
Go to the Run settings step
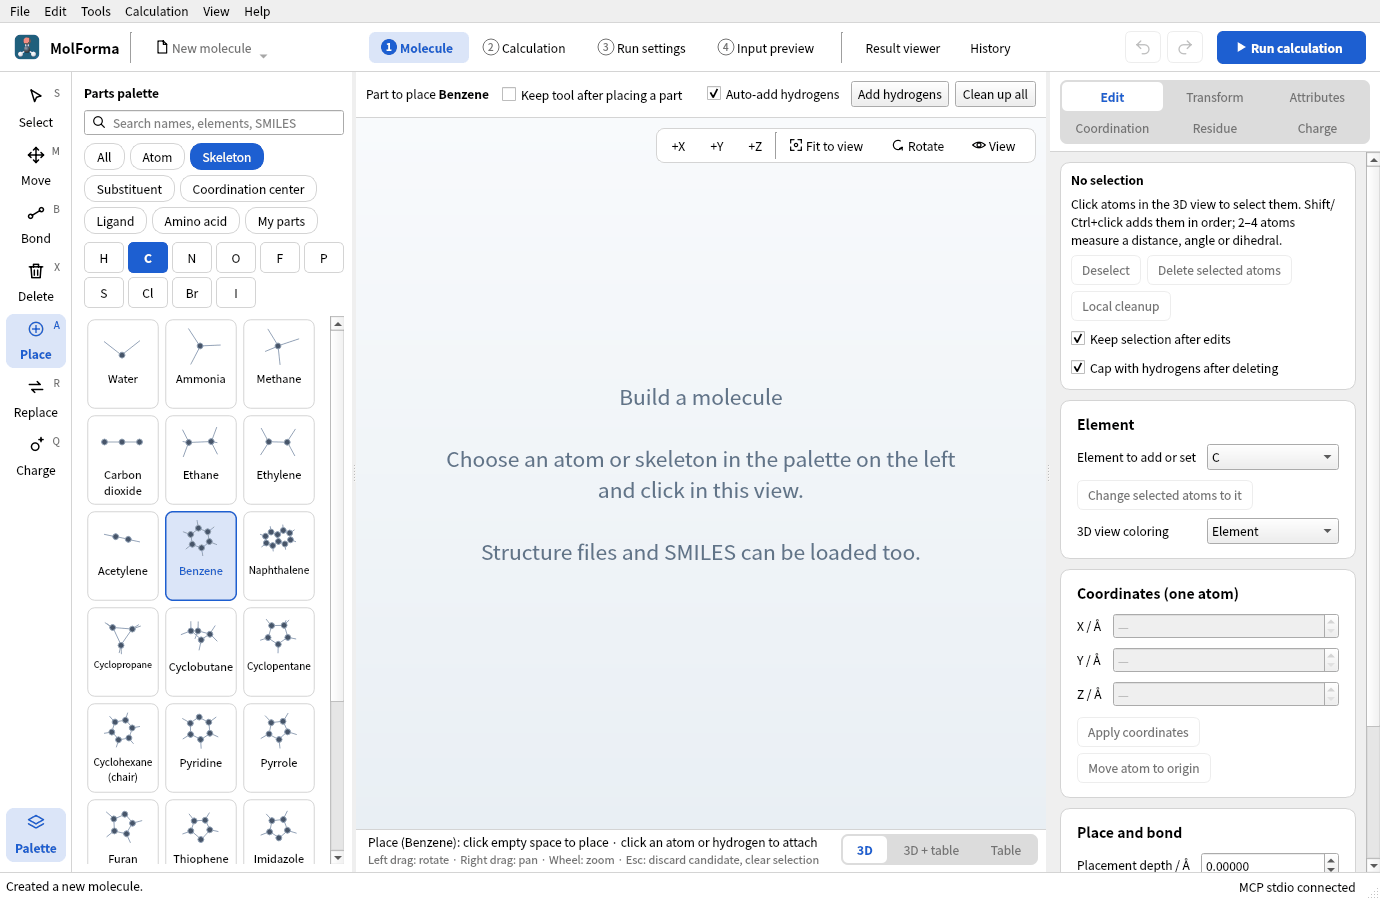click(x=642, y=48)
